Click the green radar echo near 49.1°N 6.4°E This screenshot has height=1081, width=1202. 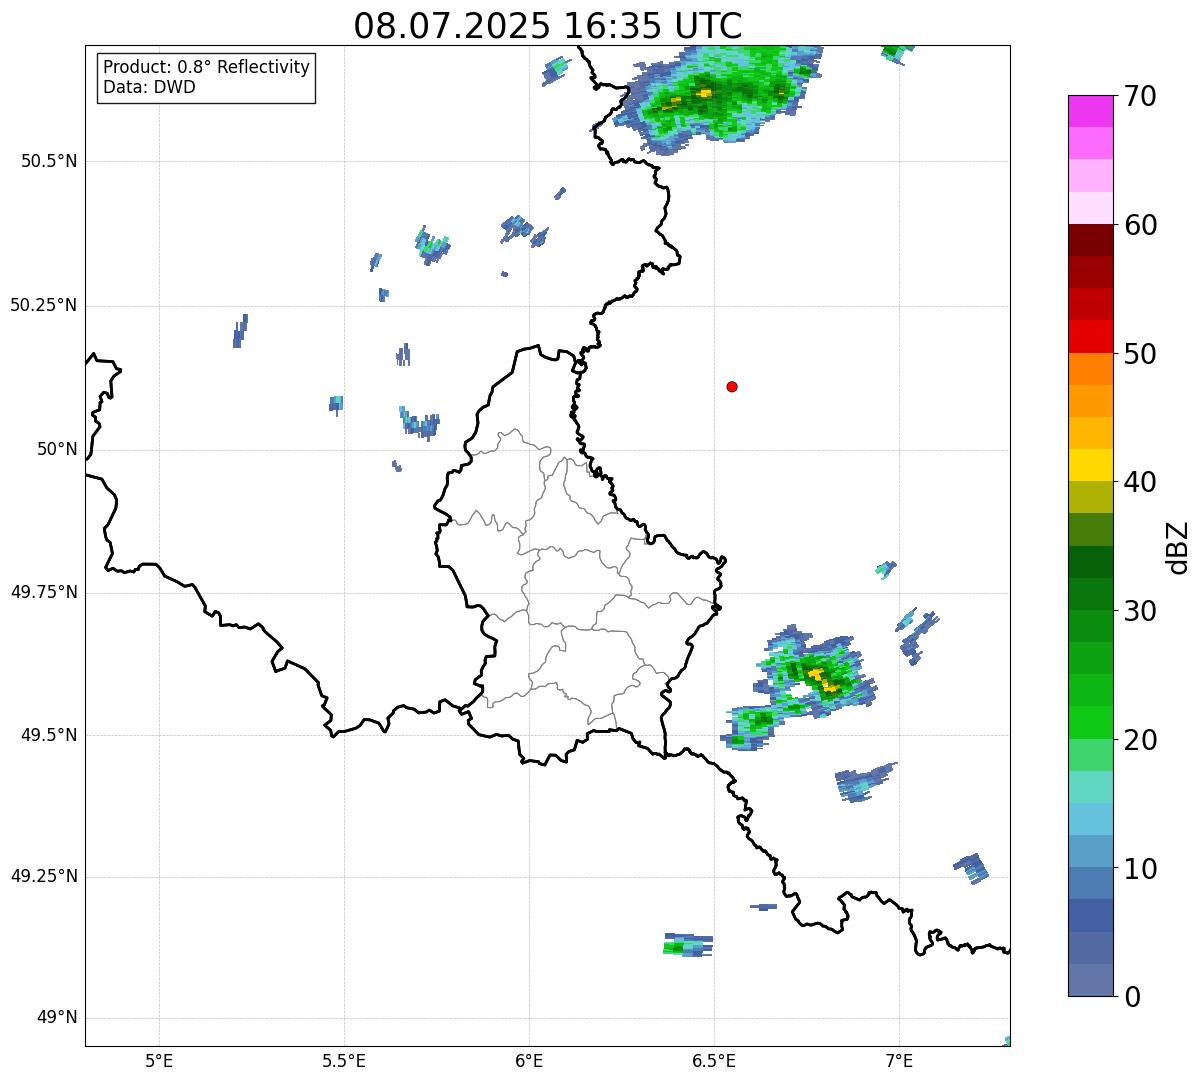click(688, 945)
